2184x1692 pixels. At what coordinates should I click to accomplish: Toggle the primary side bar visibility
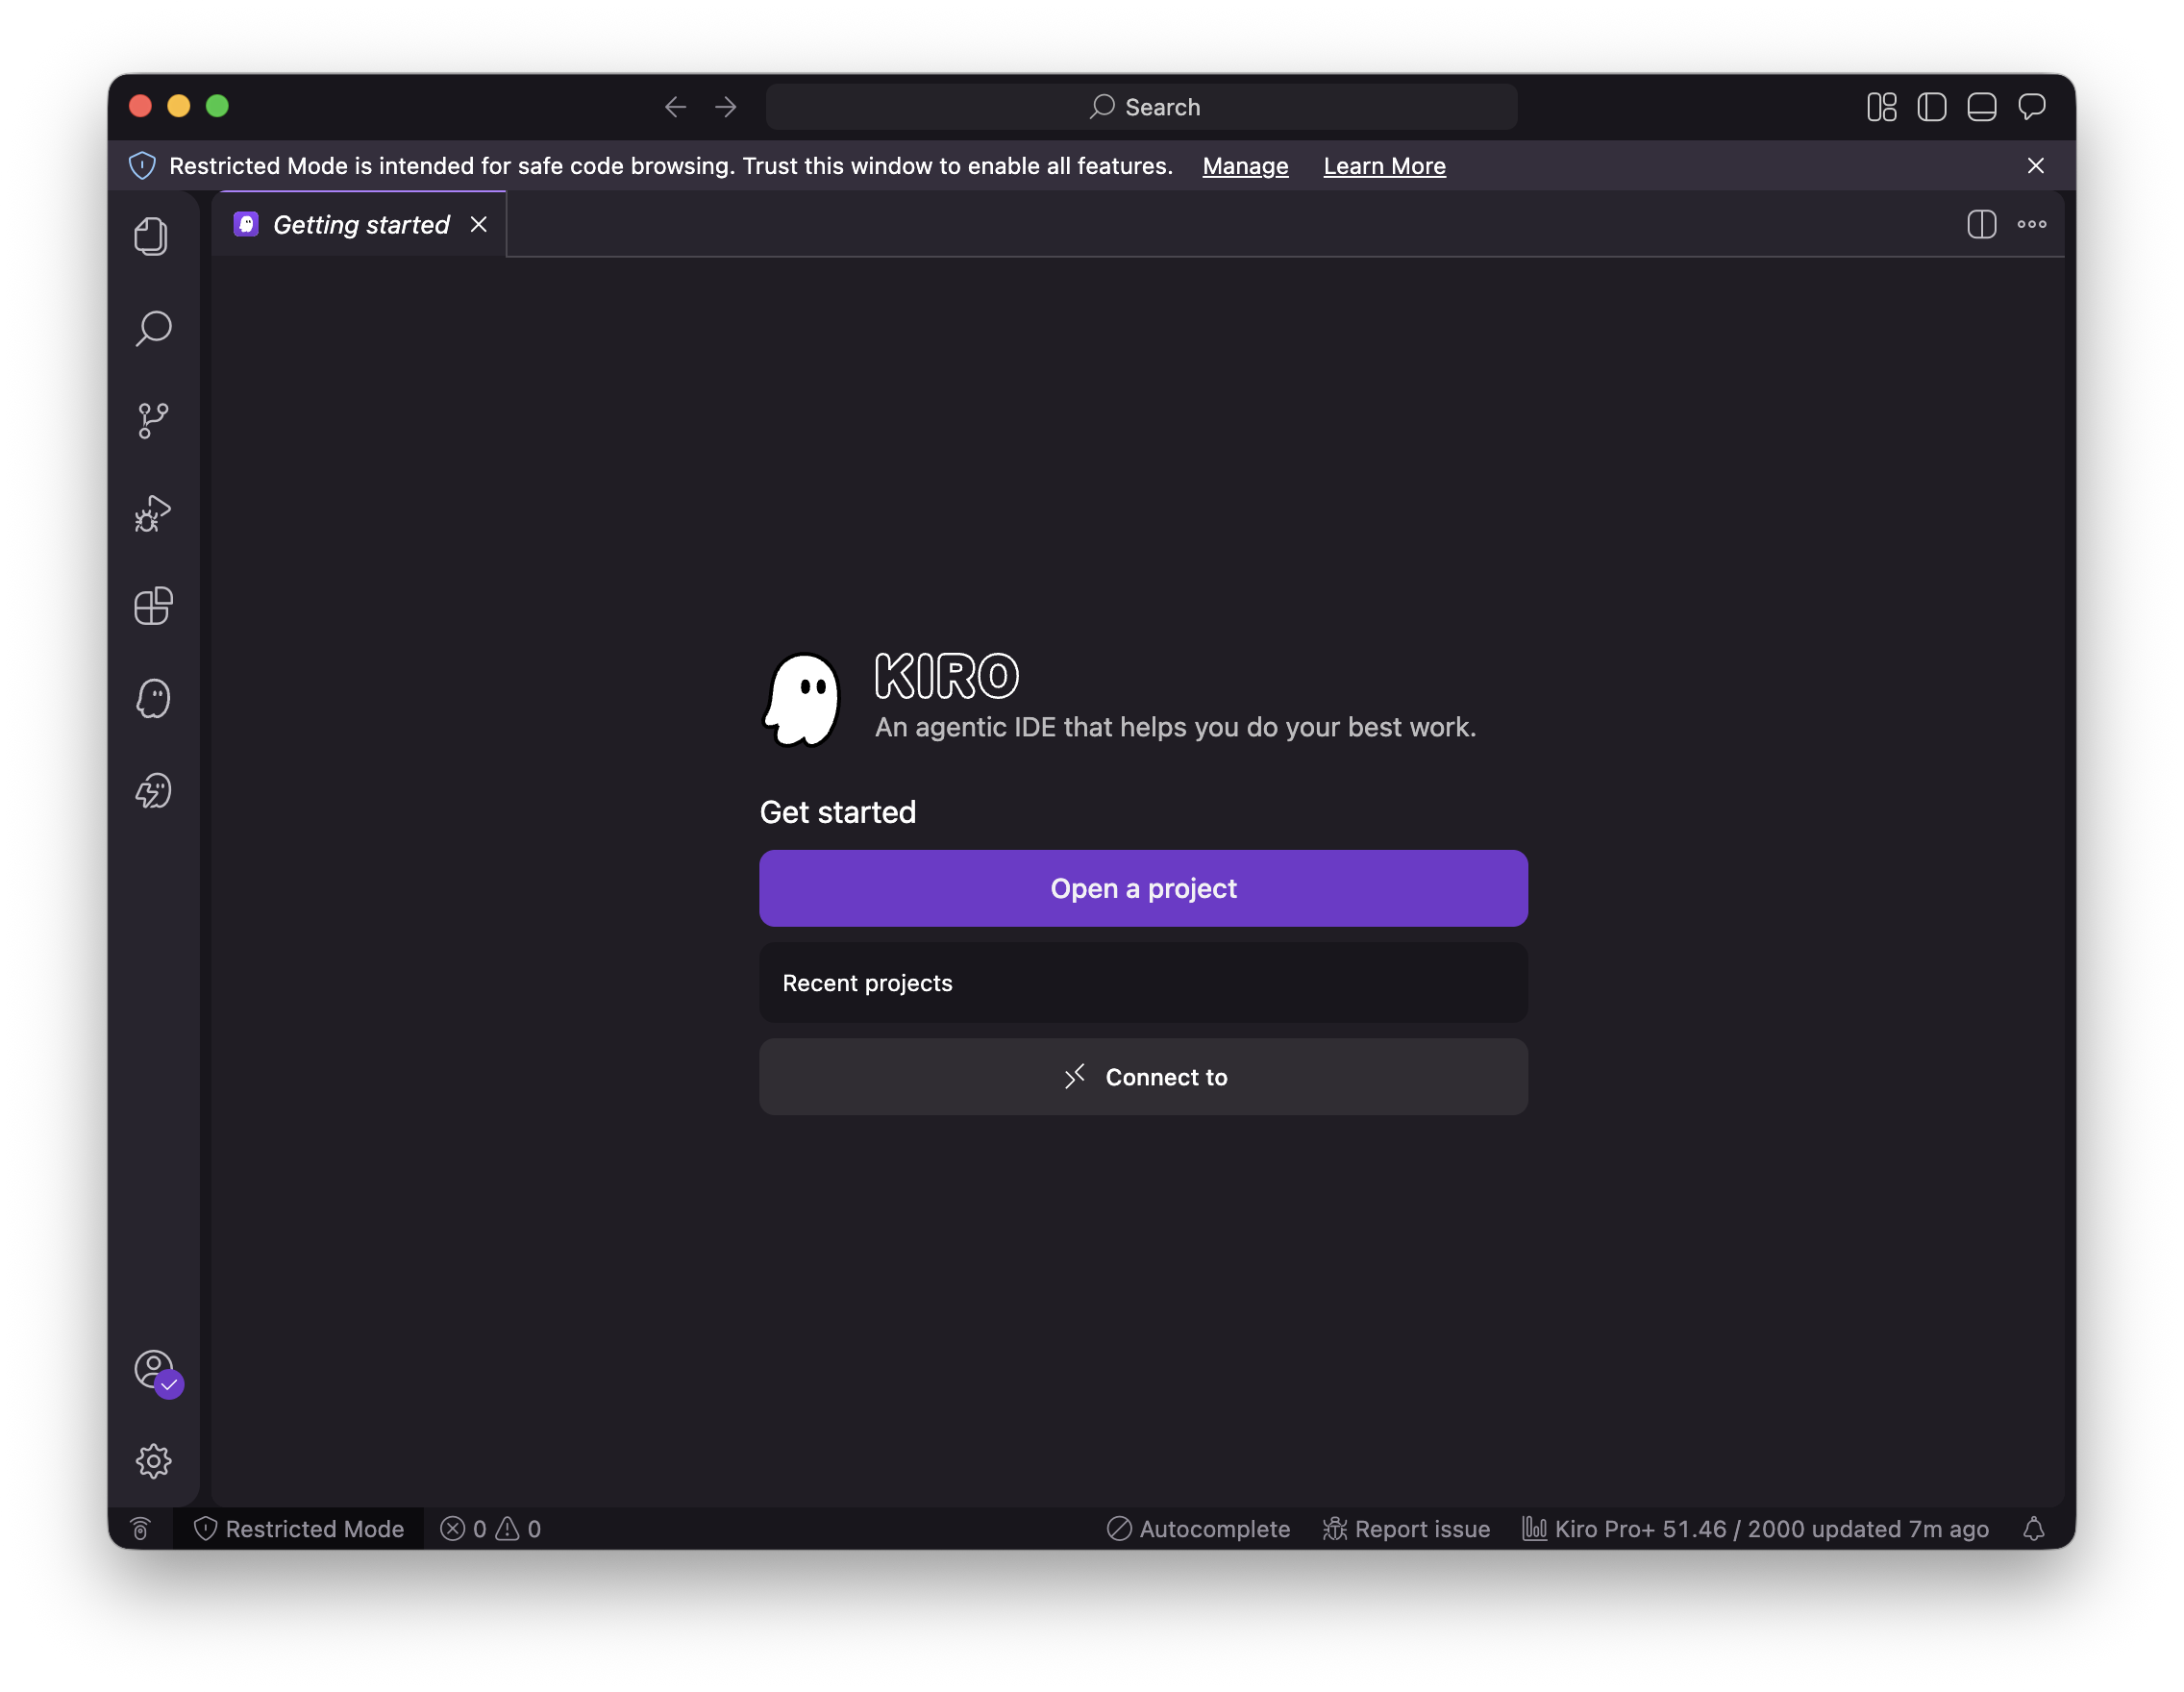click(x=1931, y=107)
